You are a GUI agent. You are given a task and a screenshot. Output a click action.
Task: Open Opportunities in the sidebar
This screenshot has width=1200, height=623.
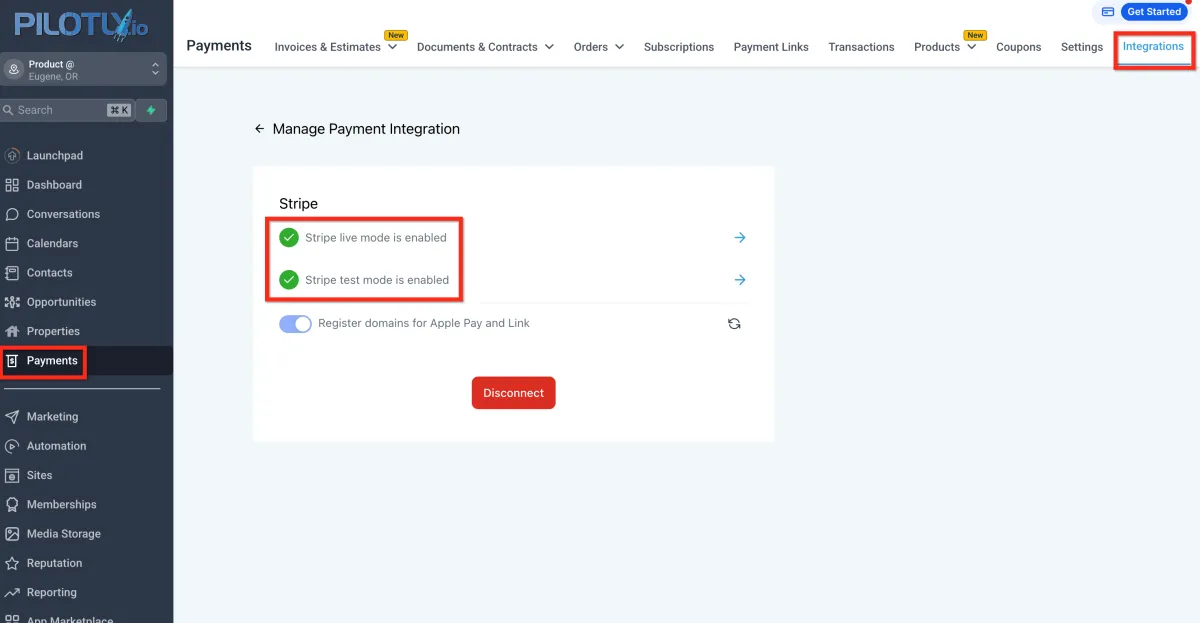pyautogui.click(x=62, y=302)
